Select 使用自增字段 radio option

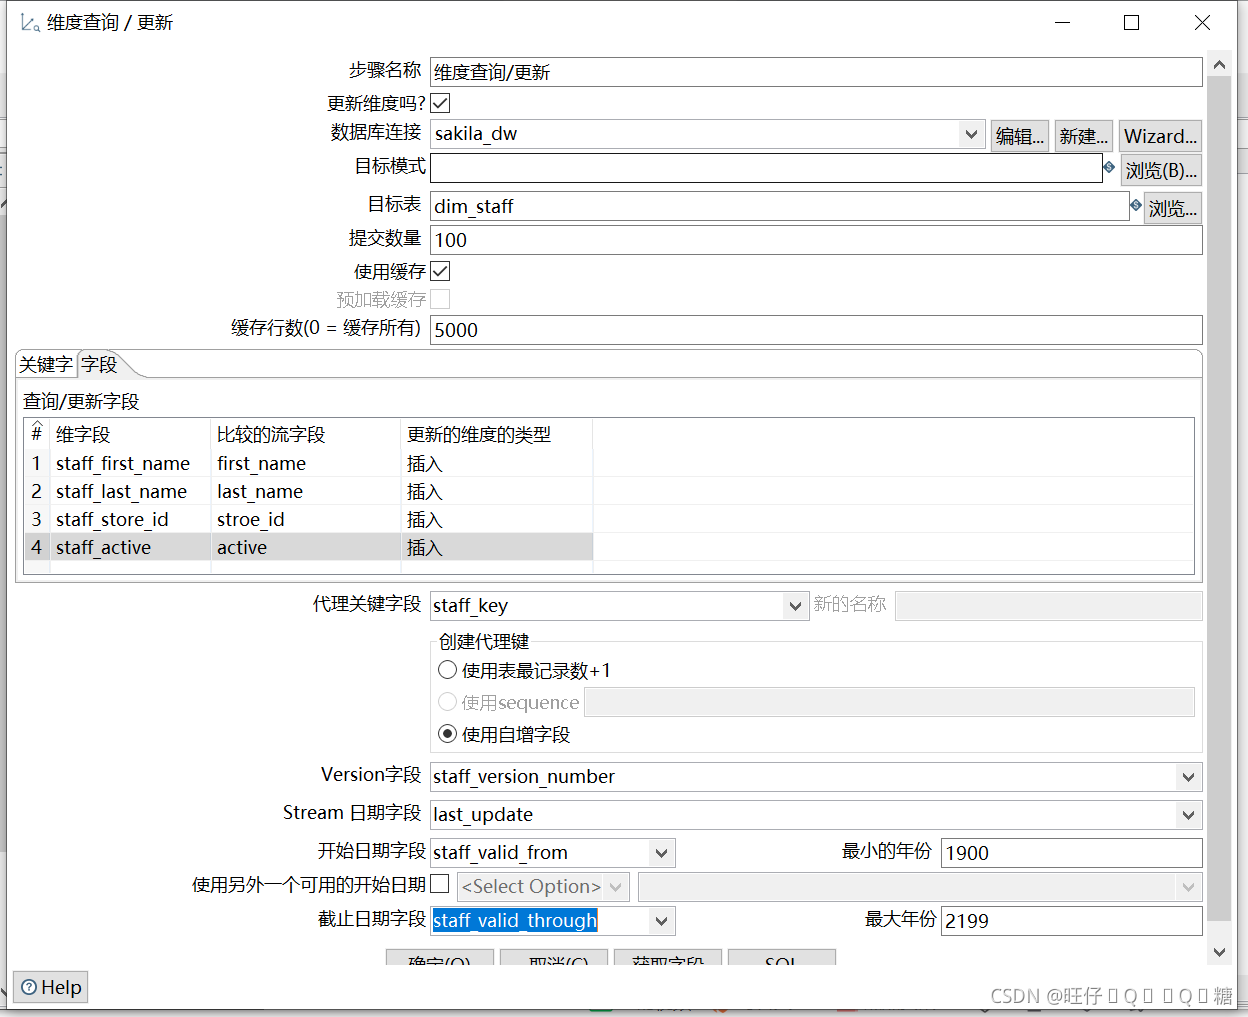pyautogui.click(x=448, y=734)
